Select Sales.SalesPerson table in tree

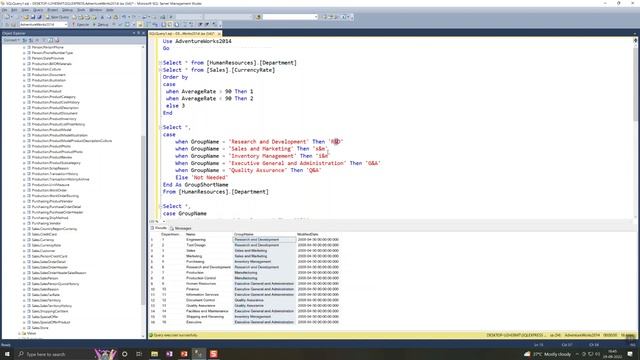pos(45,278)
